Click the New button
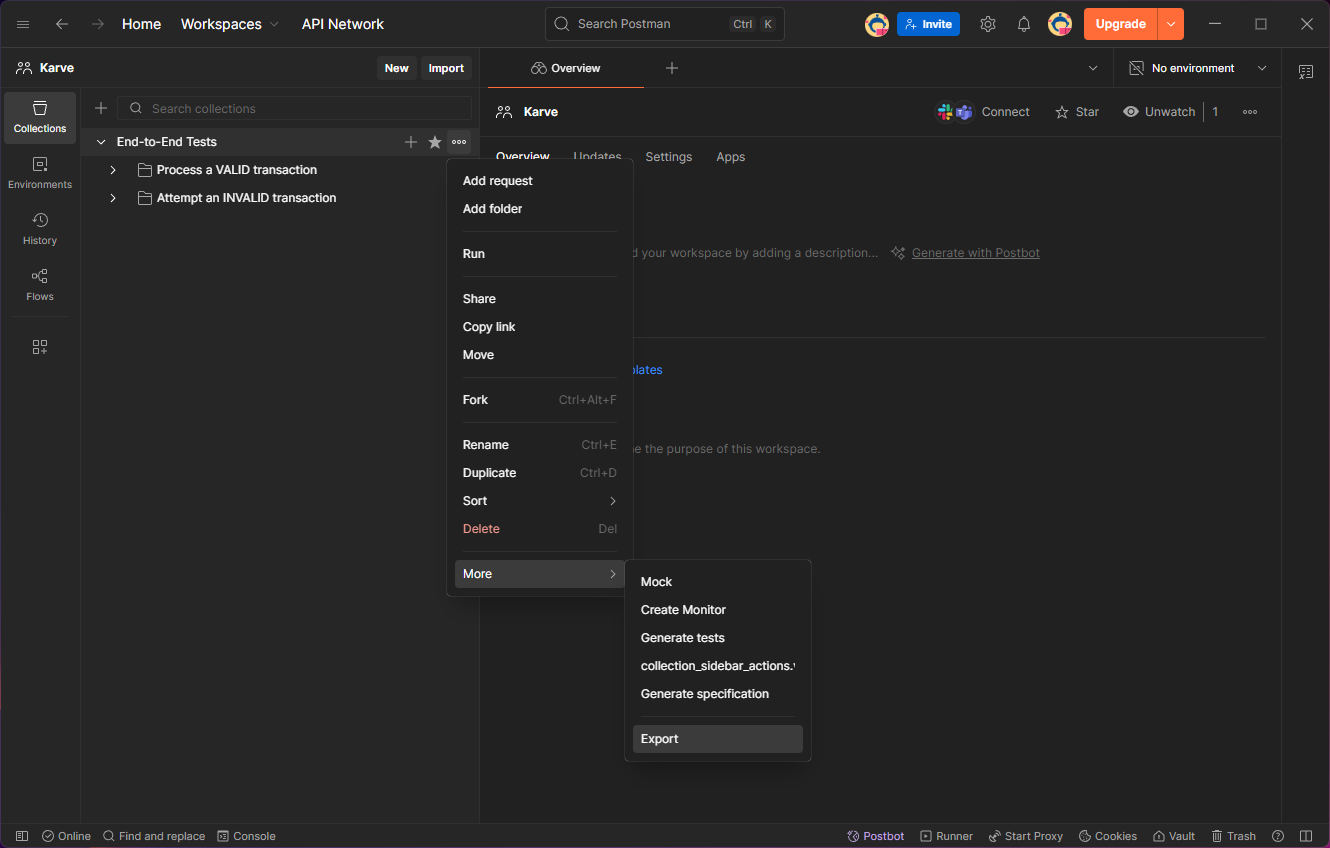The height and width of the screenshot is (848, 1330). tap(397, 68)
